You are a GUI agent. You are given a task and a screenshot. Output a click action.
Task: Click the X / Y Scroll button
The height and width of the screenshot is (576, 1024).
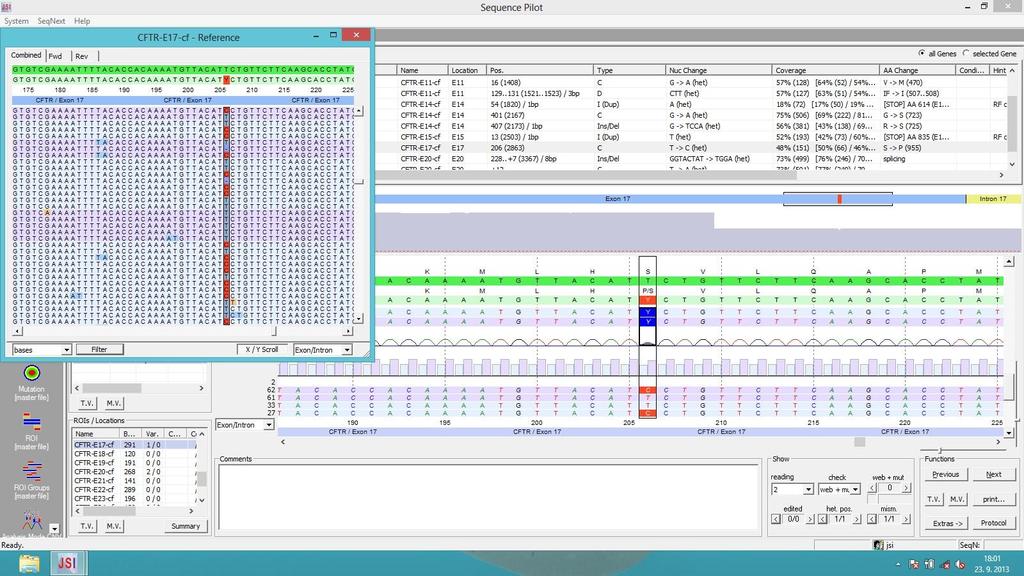coord(262,349)
